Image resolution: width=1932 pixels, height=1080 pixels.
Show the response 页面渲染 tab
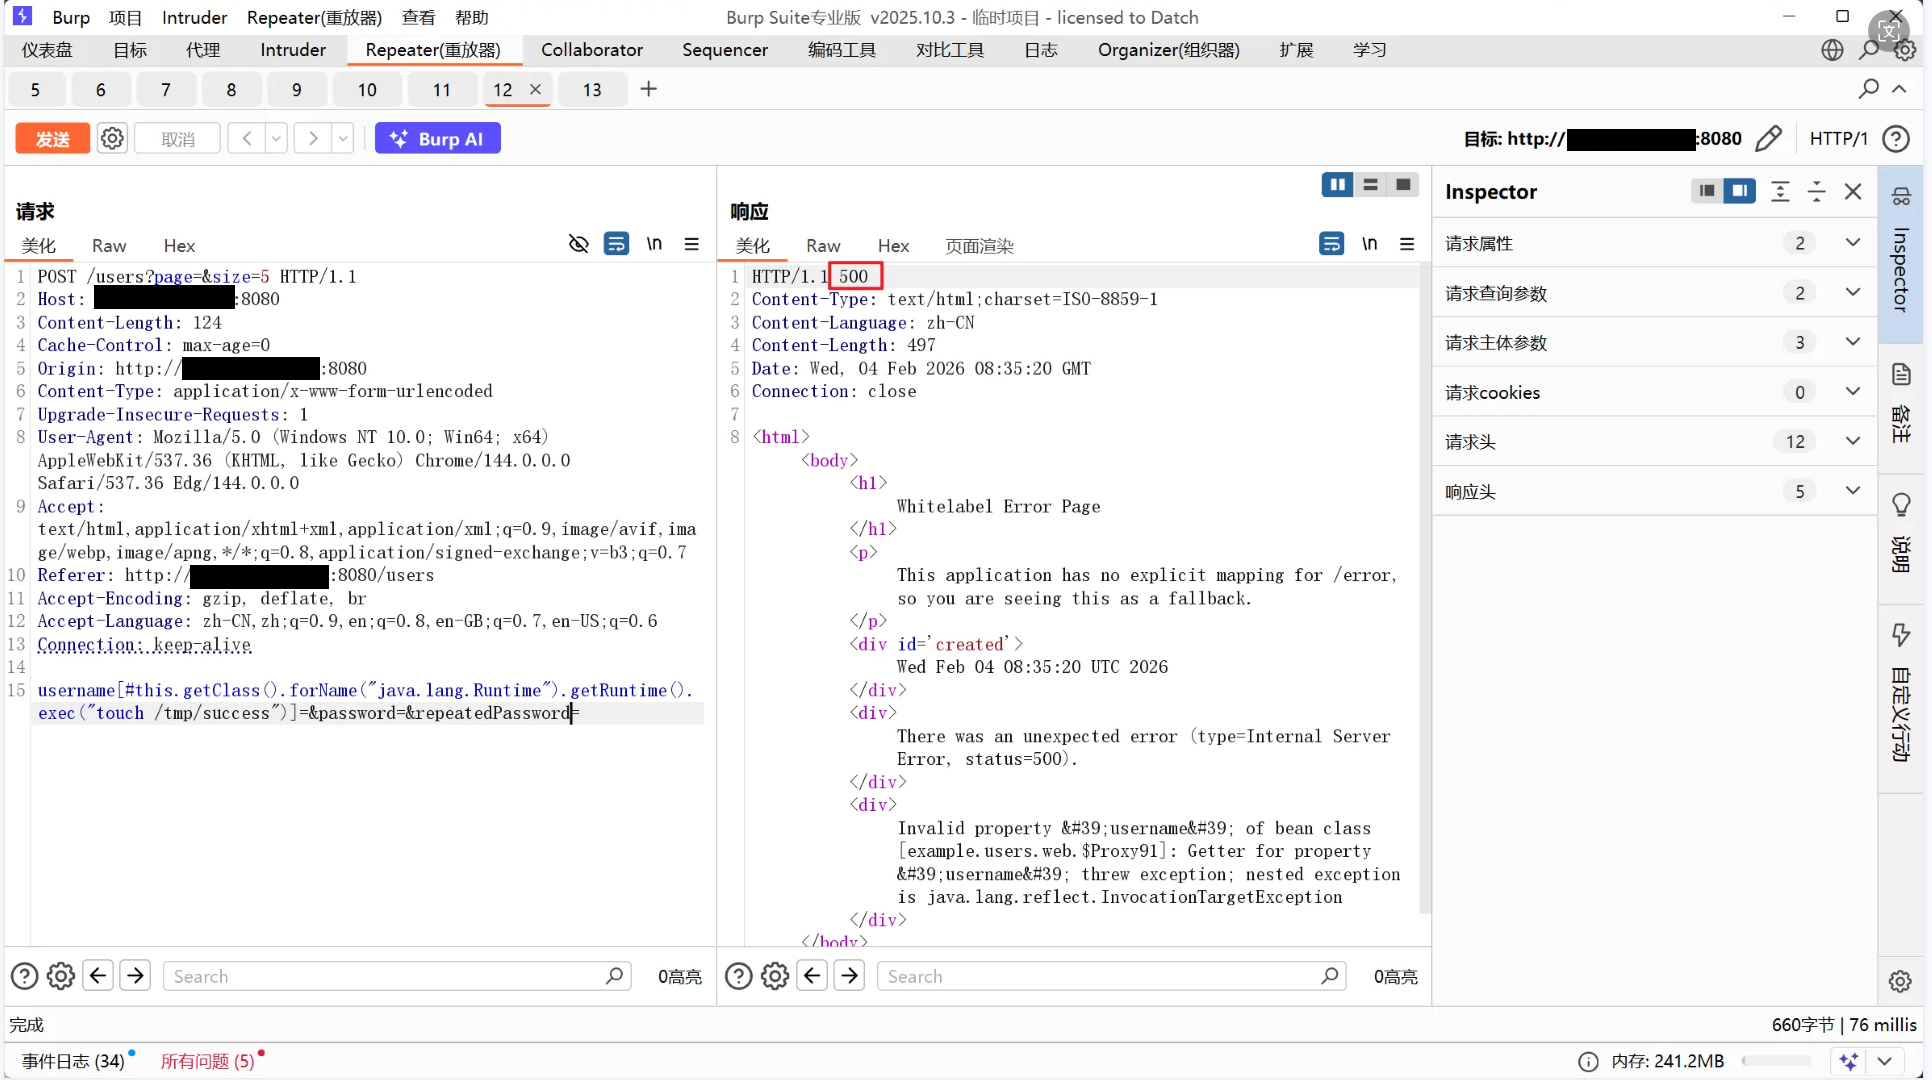979,246
